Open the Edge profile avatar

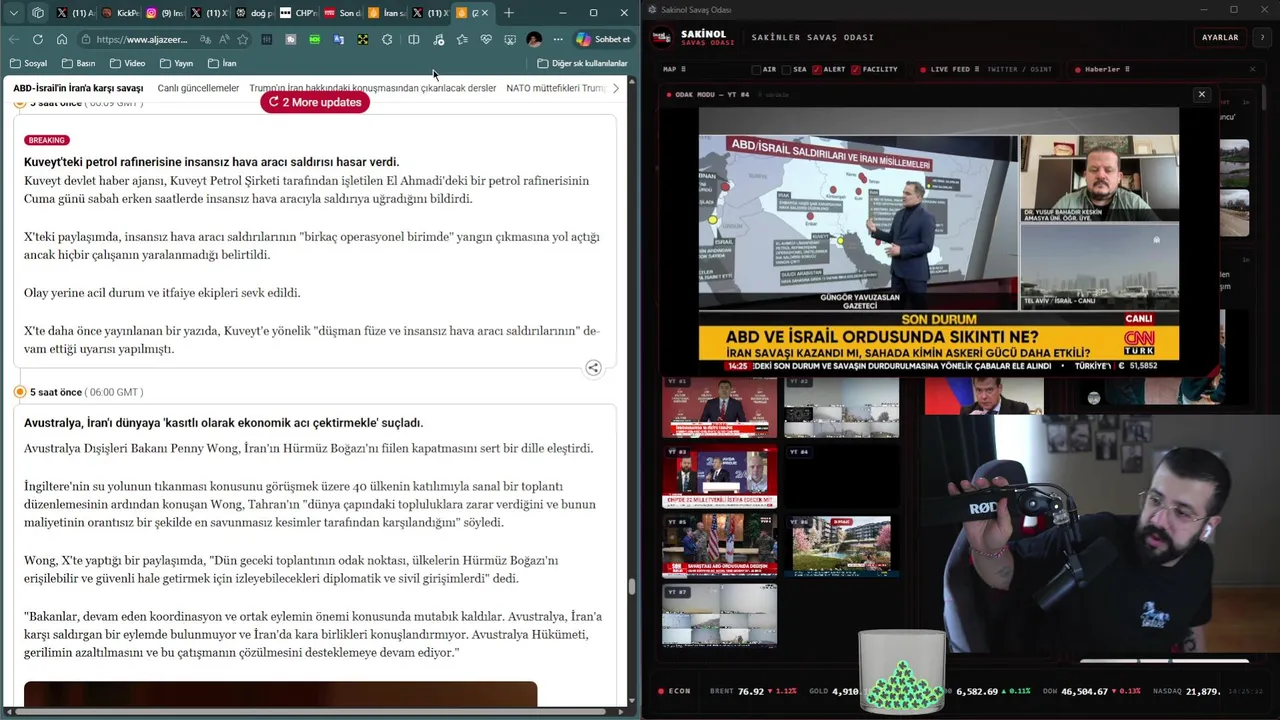pyautogui.click(x=534, y=39)
